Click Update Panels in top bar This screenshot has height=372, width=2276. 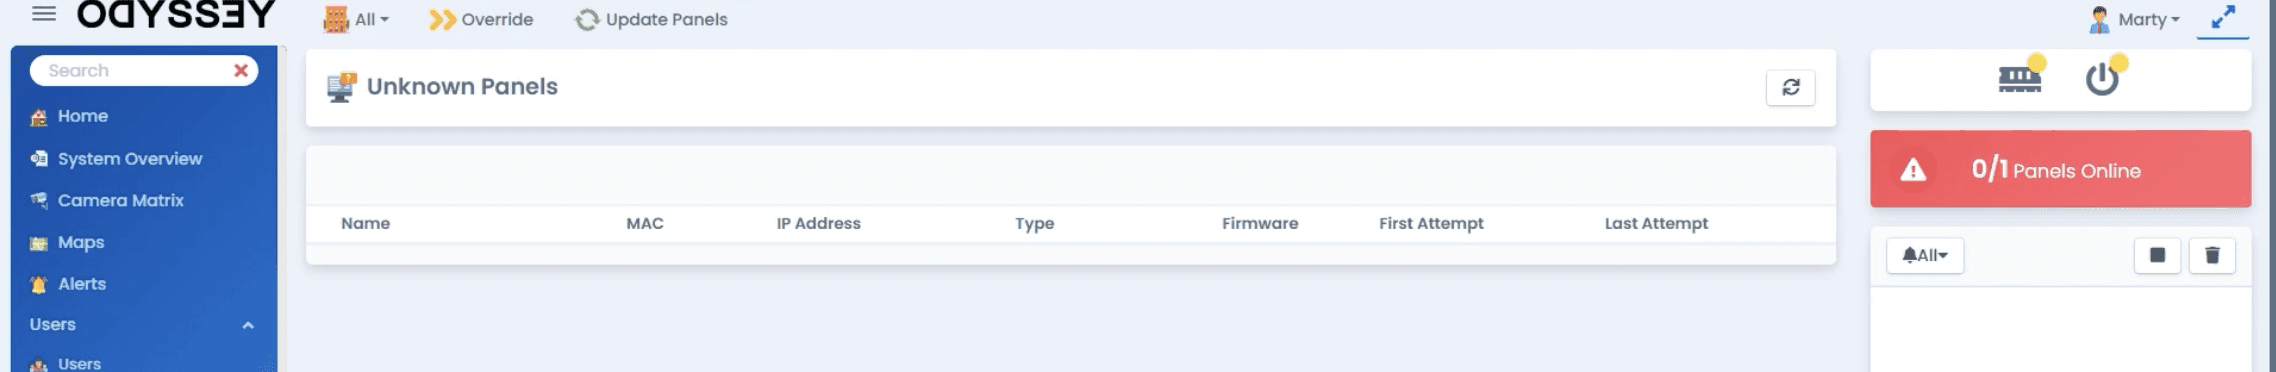(x=651, y=19)
